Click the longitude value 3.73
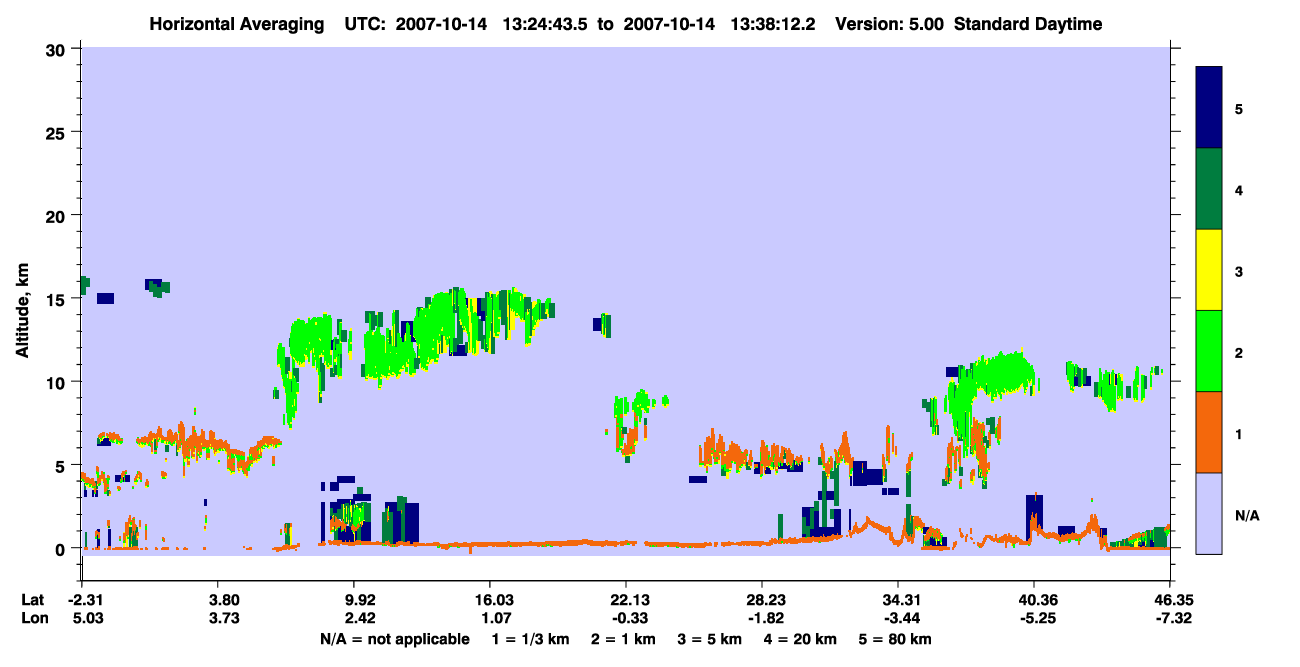1300x667 pixels. (x=224, y=619)
